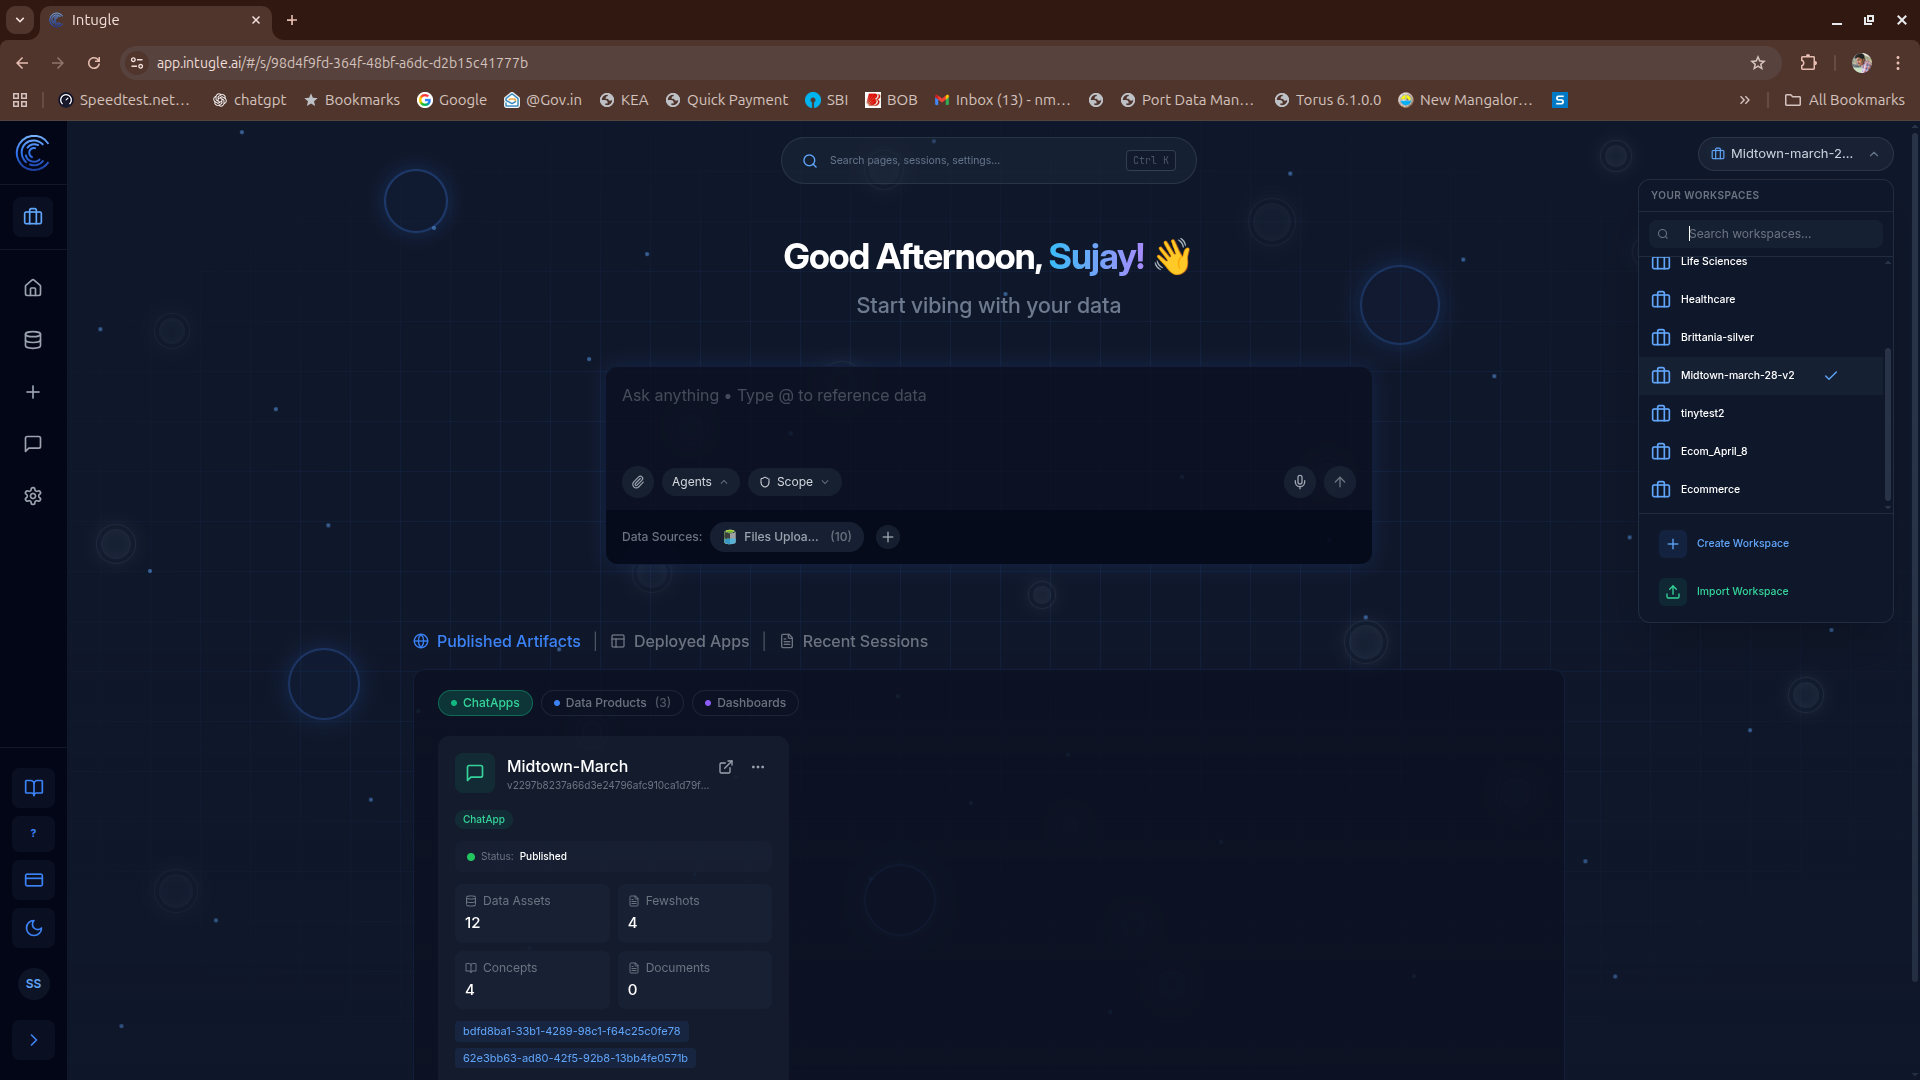Switch to Published Artifacts tab

click(x=497, y=642)
